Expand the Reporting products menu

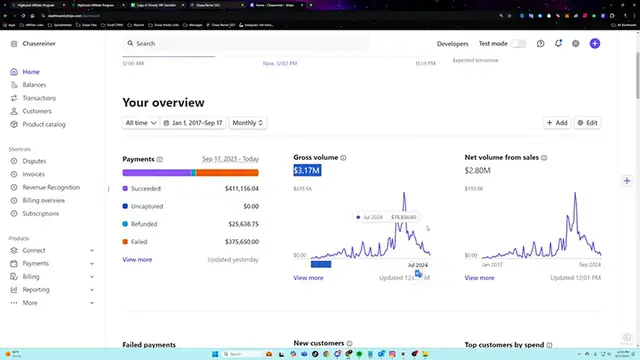[92, 290]
